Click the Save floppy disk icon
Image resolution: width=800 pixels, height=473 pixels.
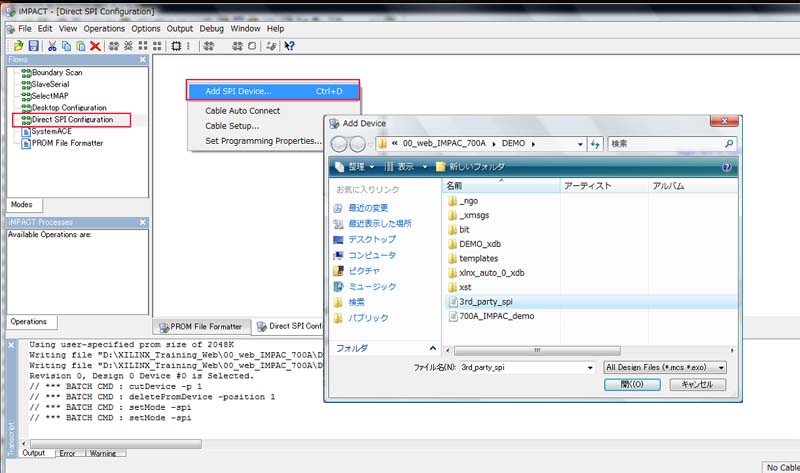[34, 46]
